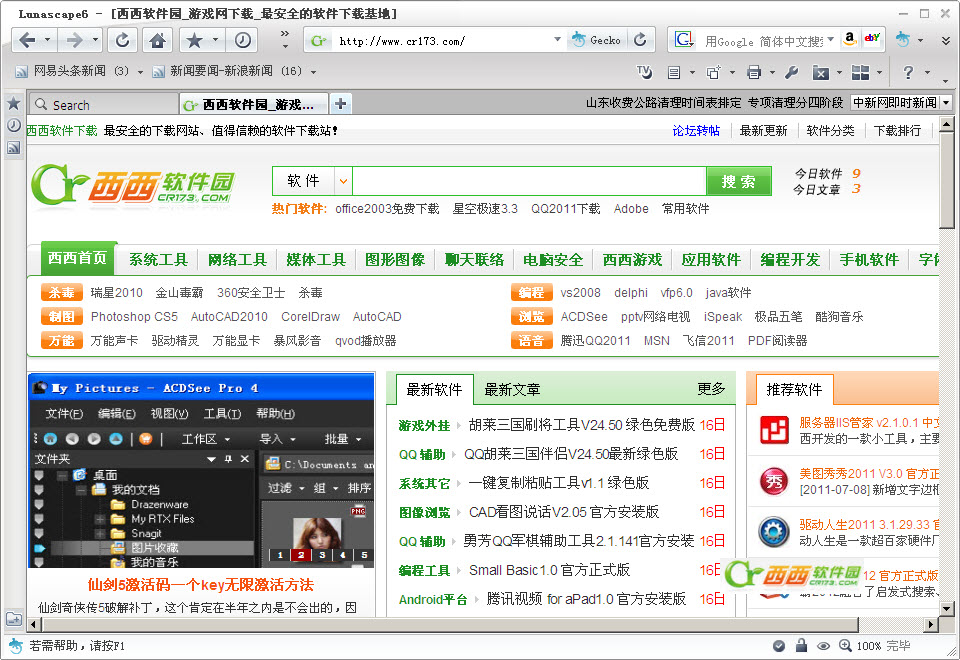Go to the Home page icon
The height and width of the screenshot is (660, 960).
tap(157, 40)
